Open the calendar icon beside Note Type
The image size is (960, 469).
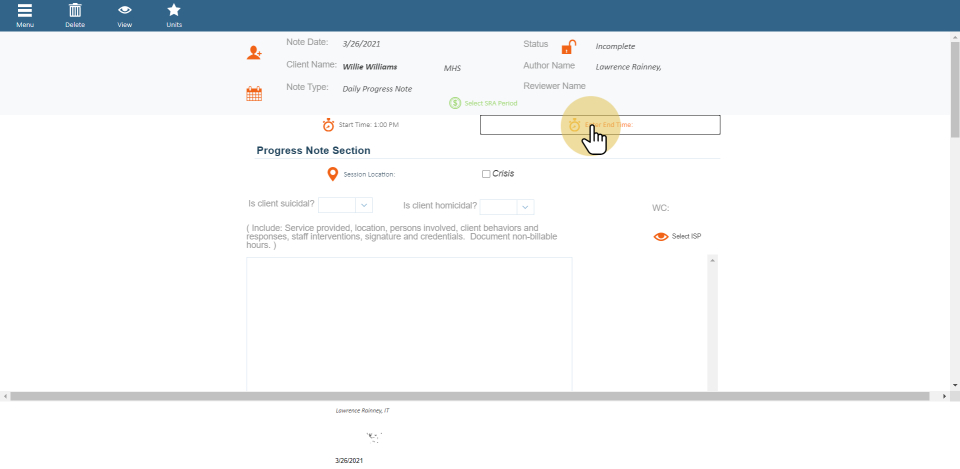tap(254, 94)
